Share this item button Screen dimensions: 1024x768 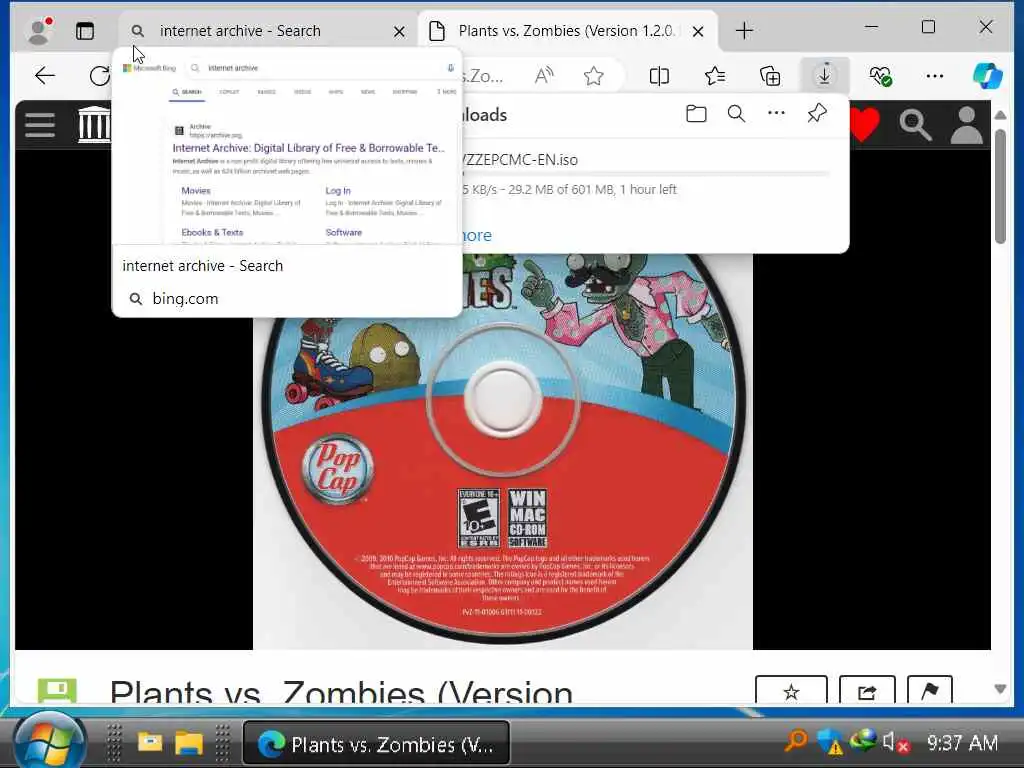867,691
